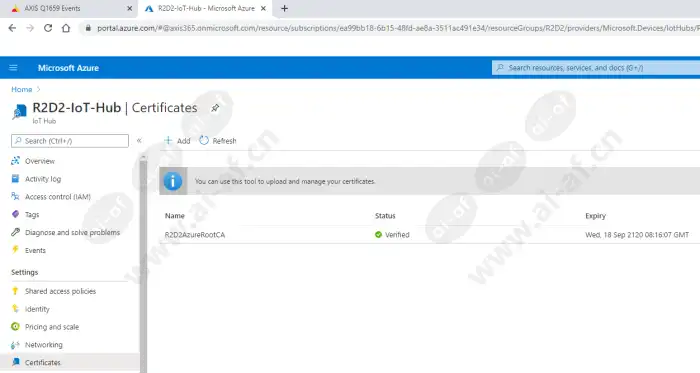The image size is (700, 373).
Task: Open Tags in the sidebar
Action: click(x=32, y=215)
